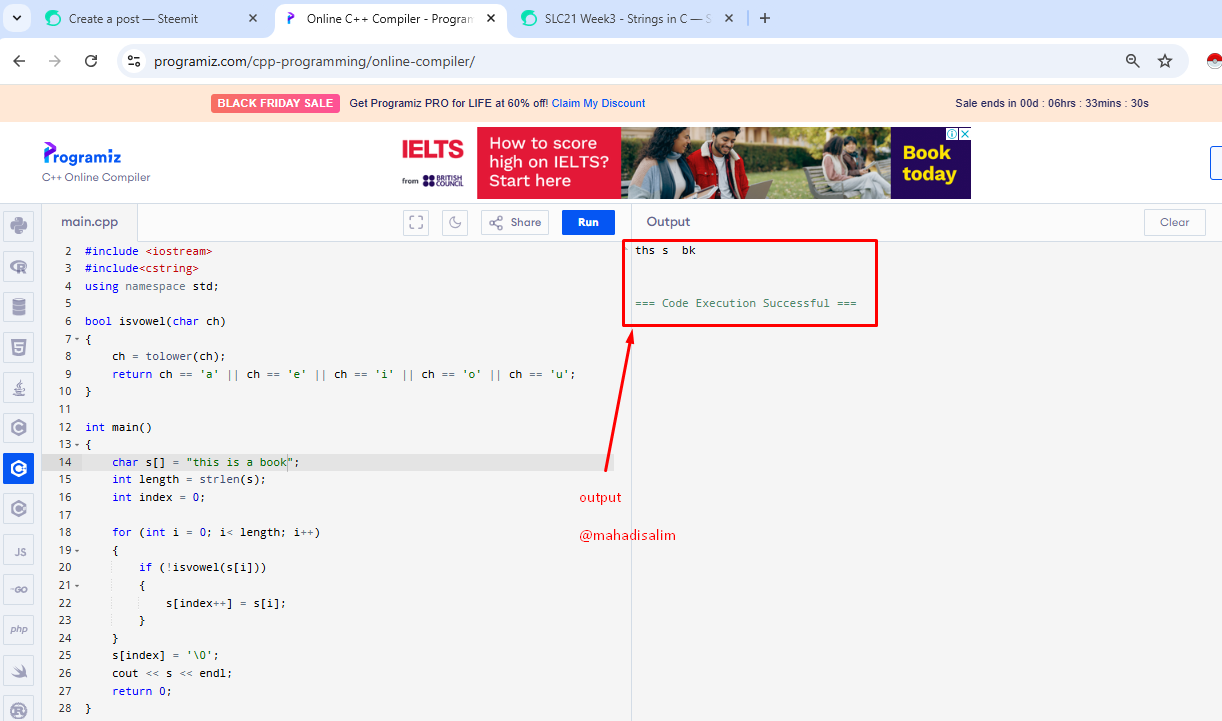Collapse the for loop at line 19
This screenshot has width=1222, height=721.
click(77, 550)
